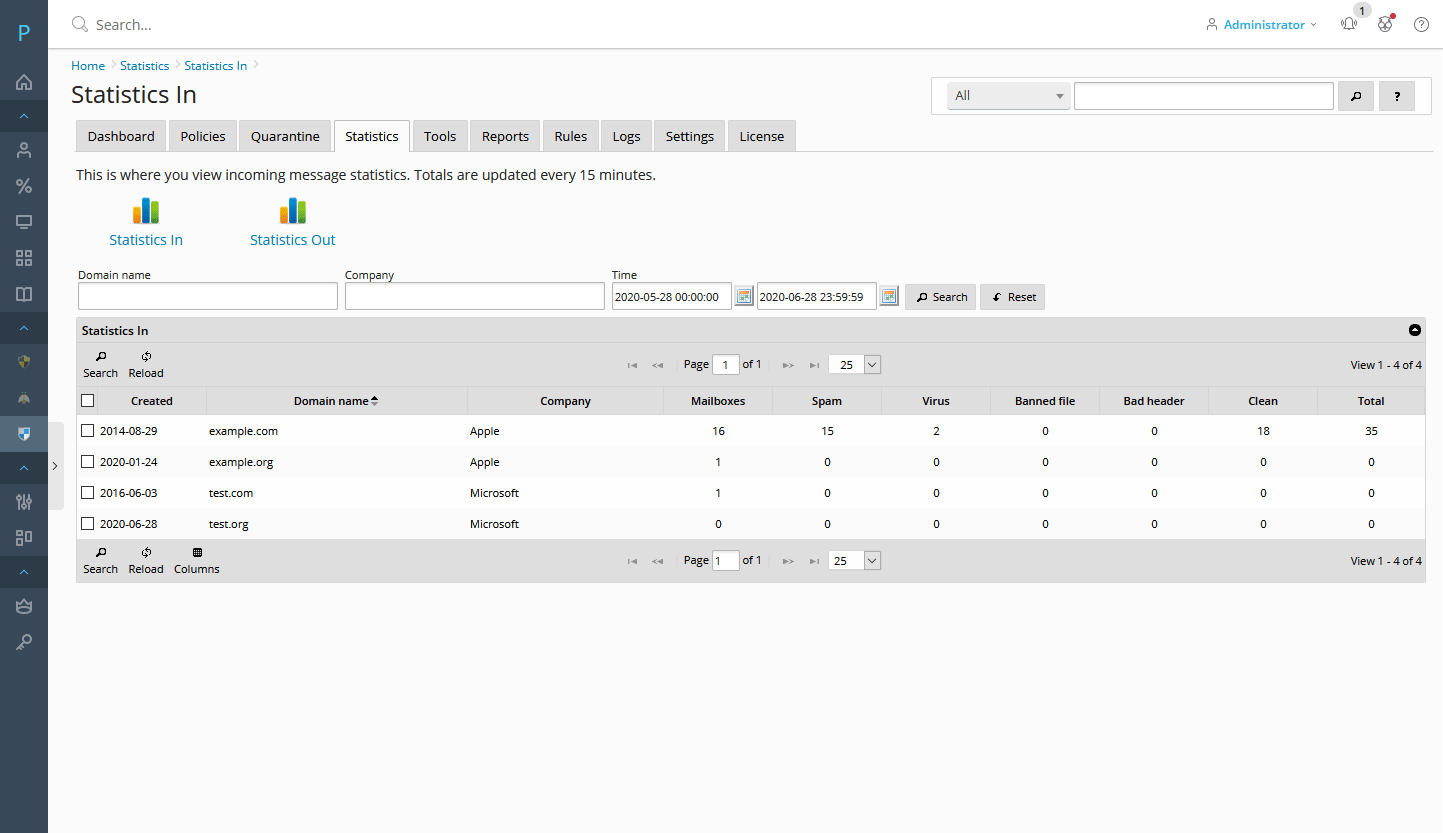The width and height of the screenshot is (1443, 833).
Task: Click top toolbar Reload icon
Action: (146, 357)
